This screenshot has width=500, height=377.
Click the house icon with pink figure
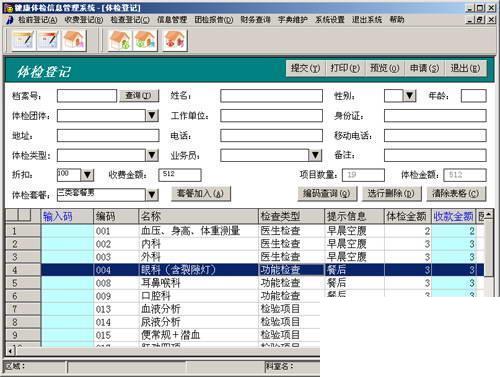[74, 40]
